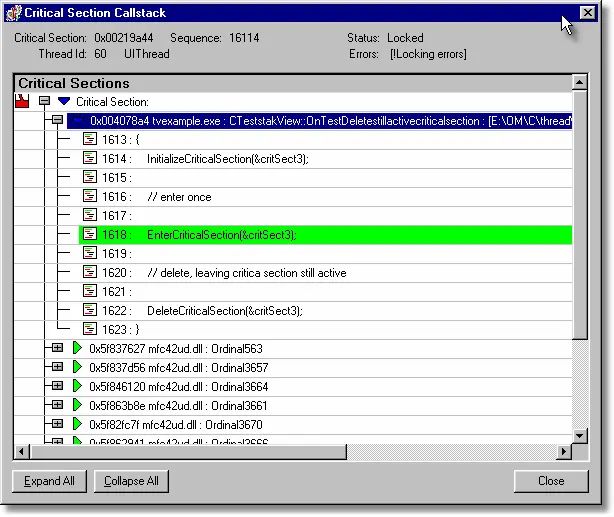The height and width of the screenshot is (517, 614).
Task: Click the 0x00219a44 critical section address
Action: pos(124,38)
